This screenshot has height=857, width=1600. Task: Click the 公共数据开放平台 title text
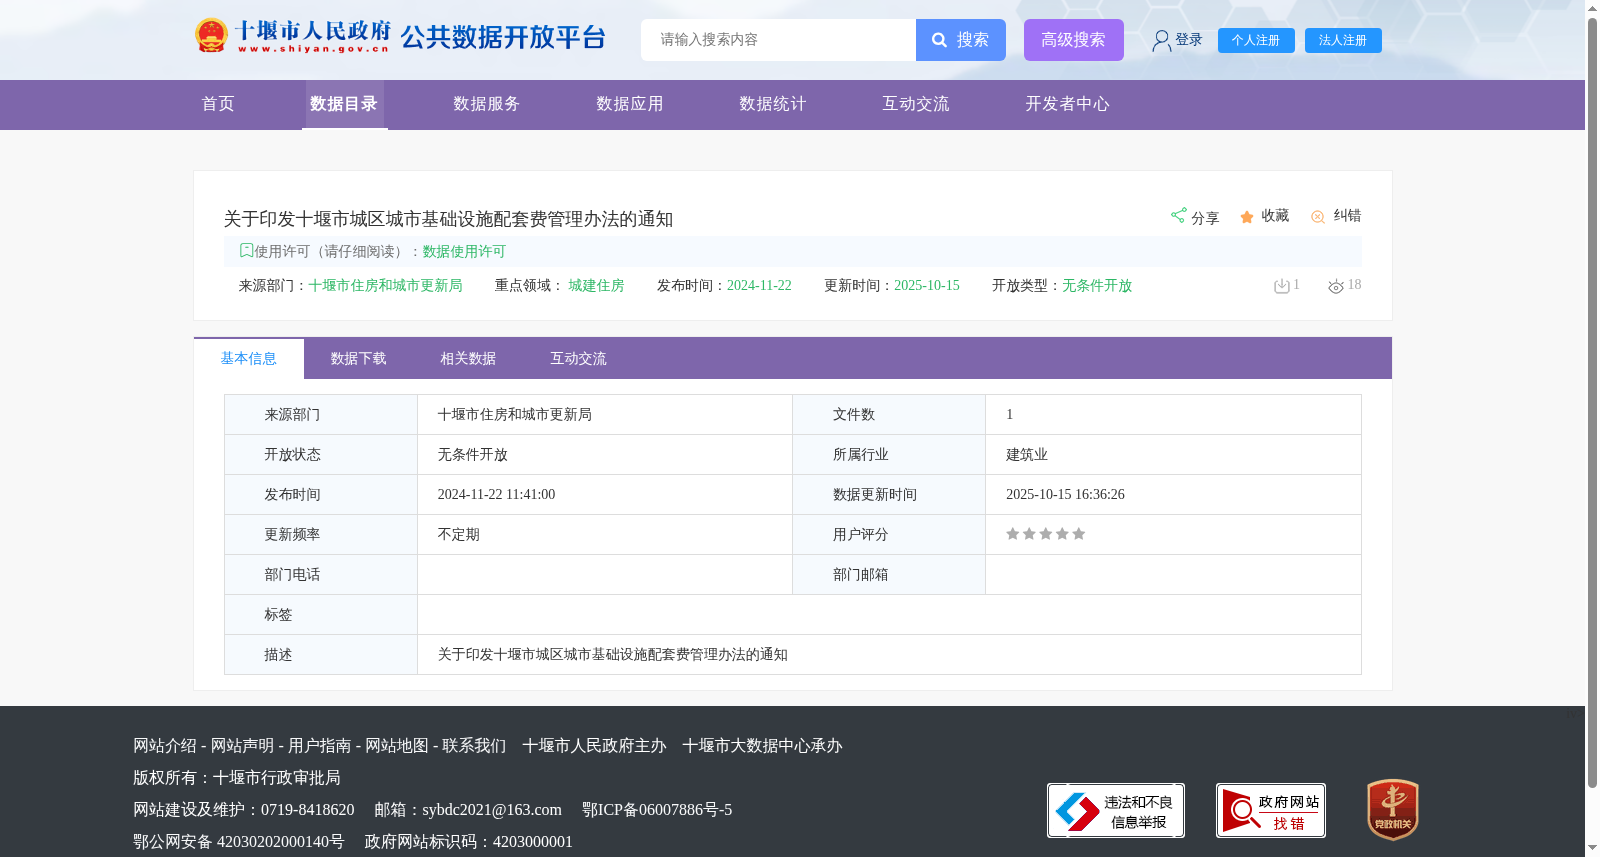504,37
